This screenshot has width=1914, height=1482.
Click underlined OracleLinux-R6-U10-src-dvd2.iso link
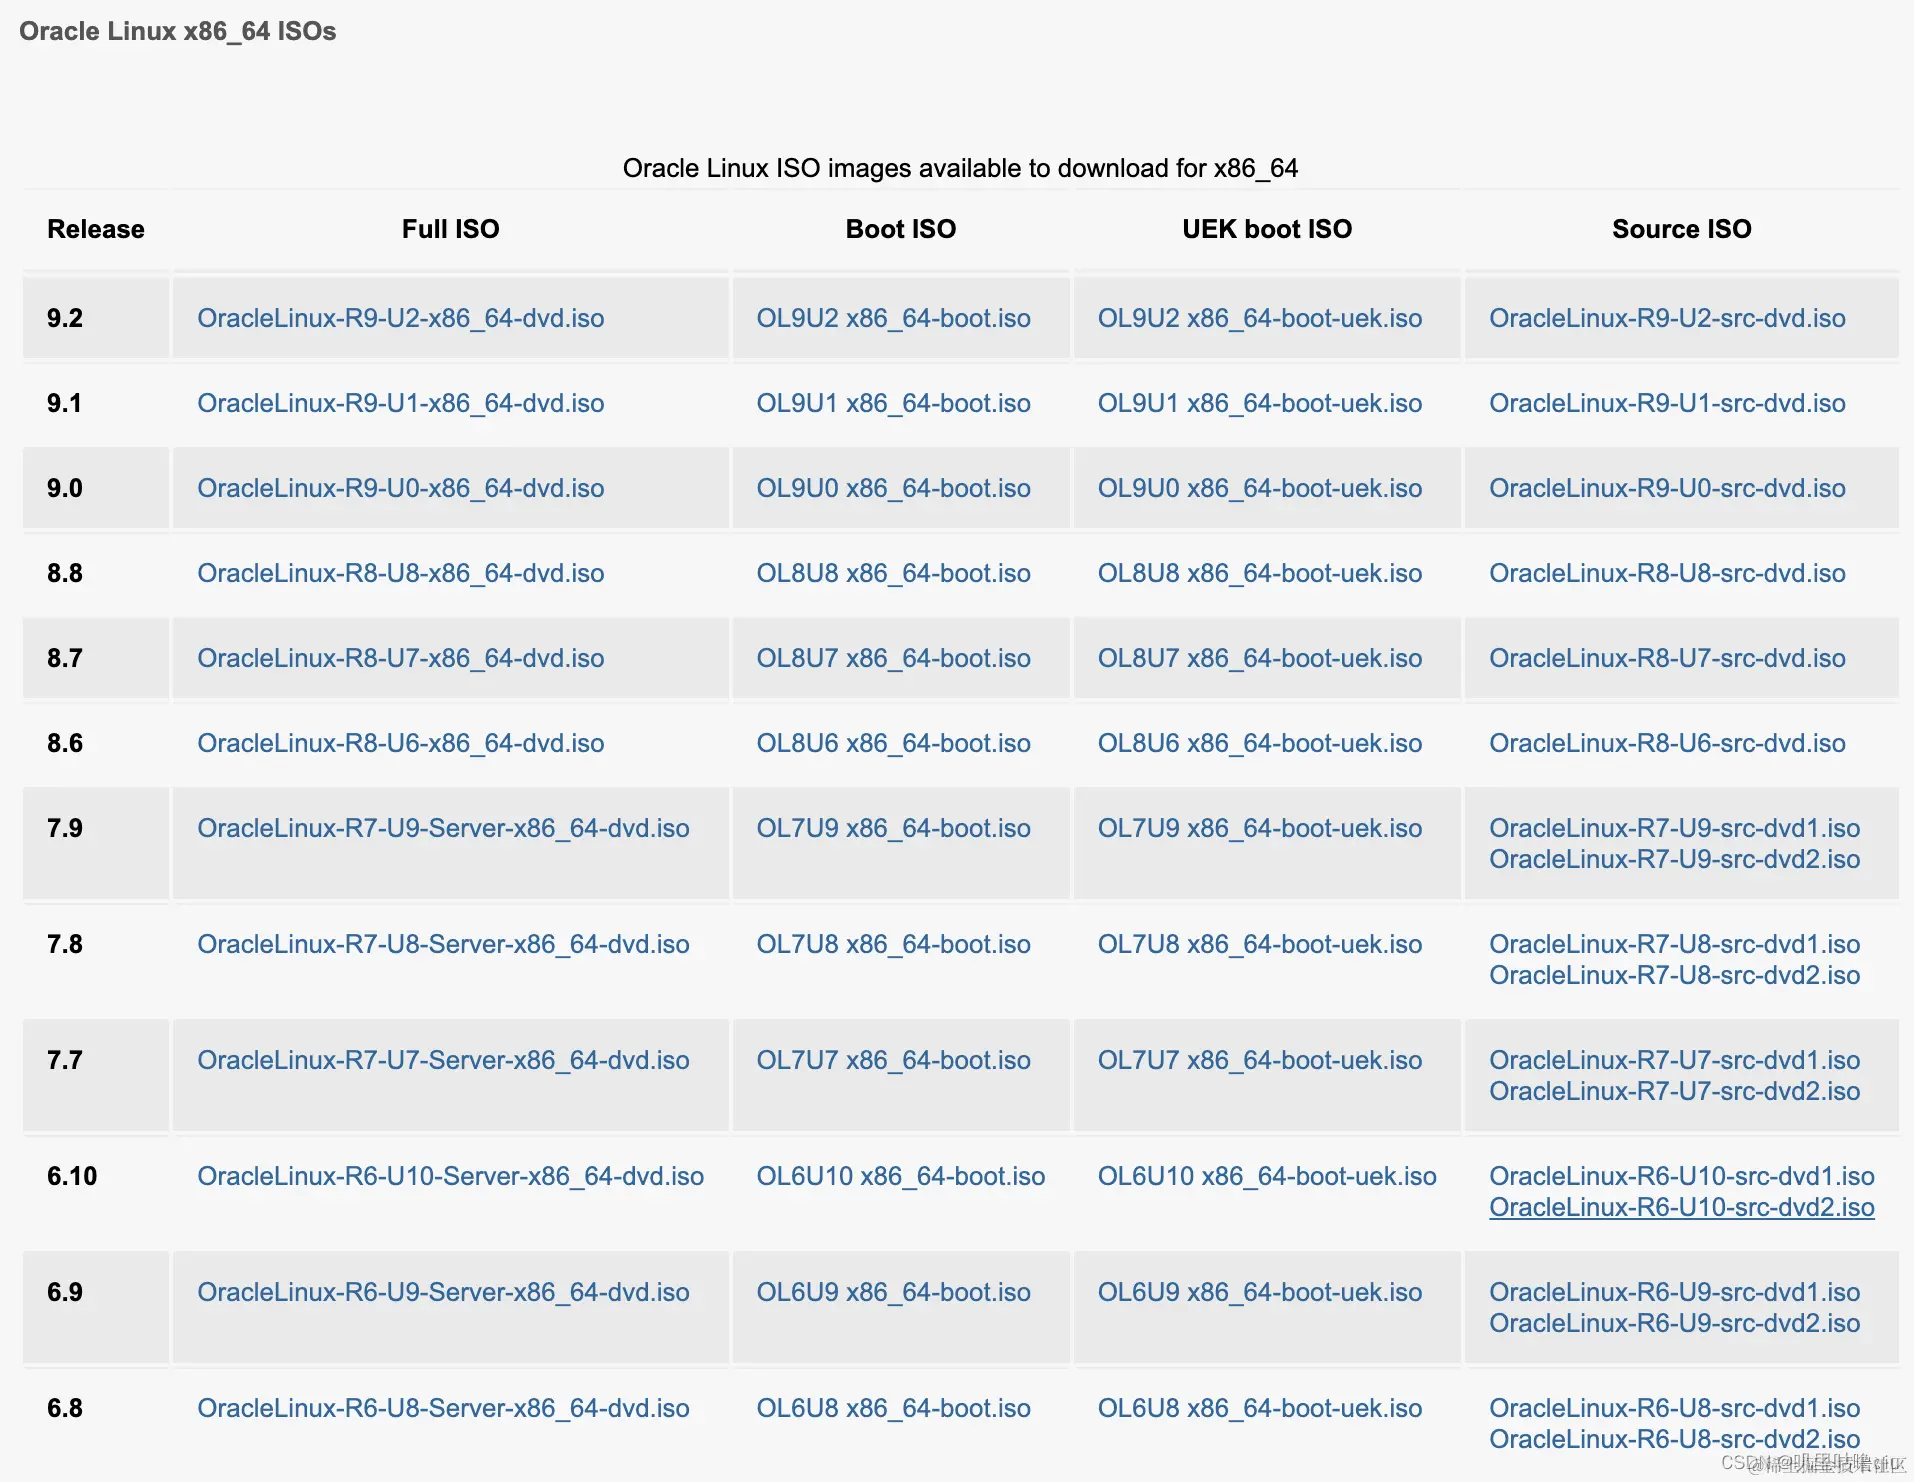1681,1207
